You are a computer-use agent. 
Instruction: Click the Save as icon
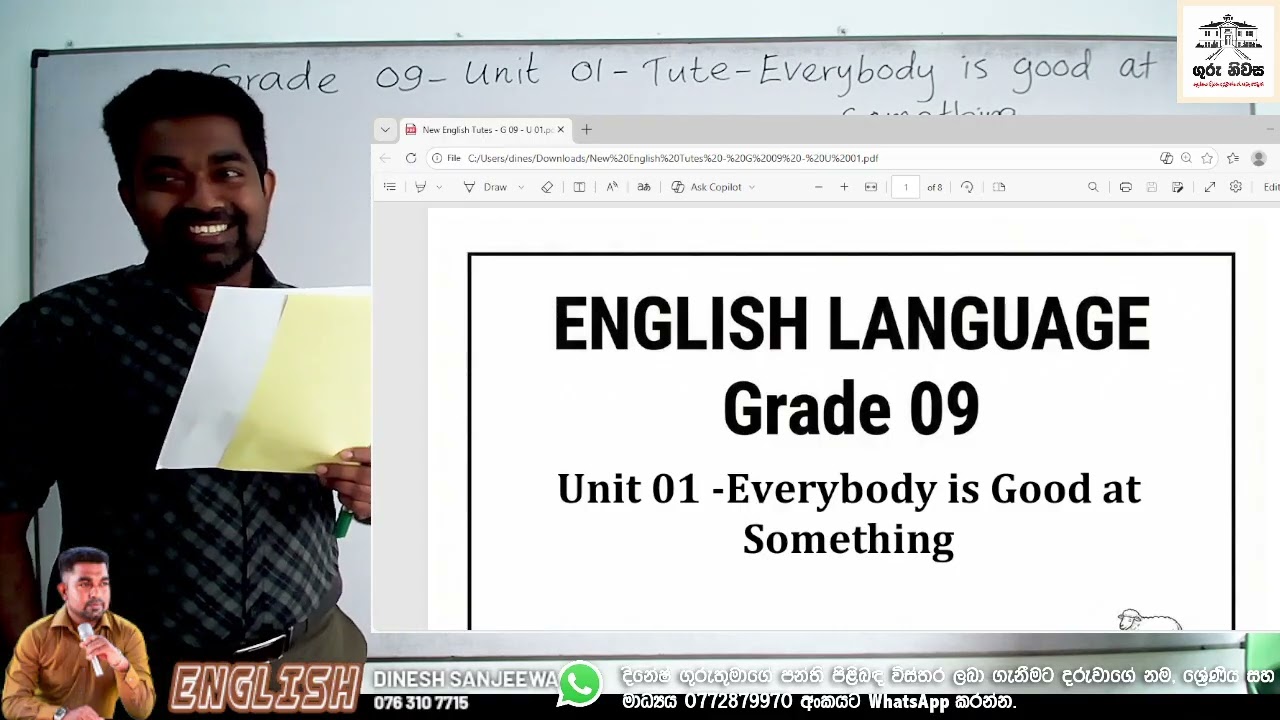[x=1178, y=187]
